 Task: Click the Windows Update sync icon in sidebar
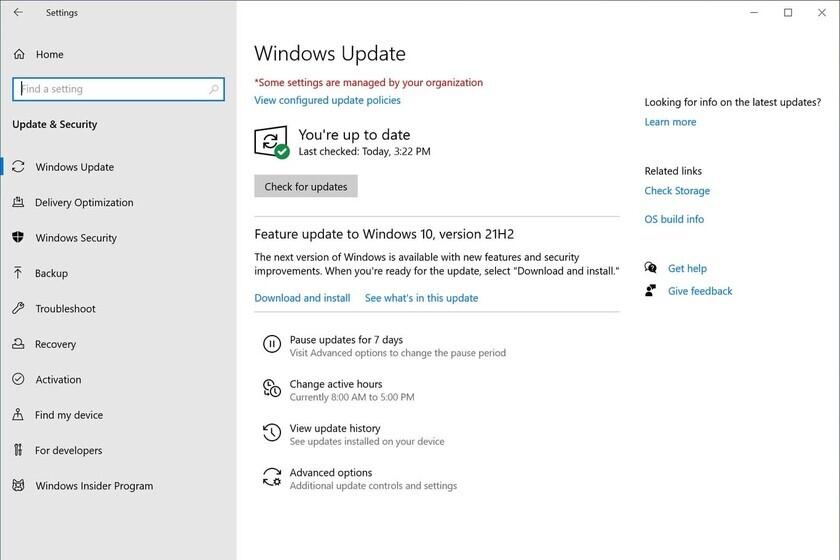(x=18, y=167)
